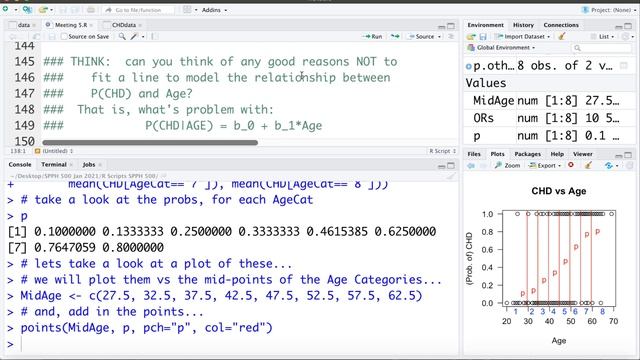
Task: Click the Source button
Action: tap(422, 36)
